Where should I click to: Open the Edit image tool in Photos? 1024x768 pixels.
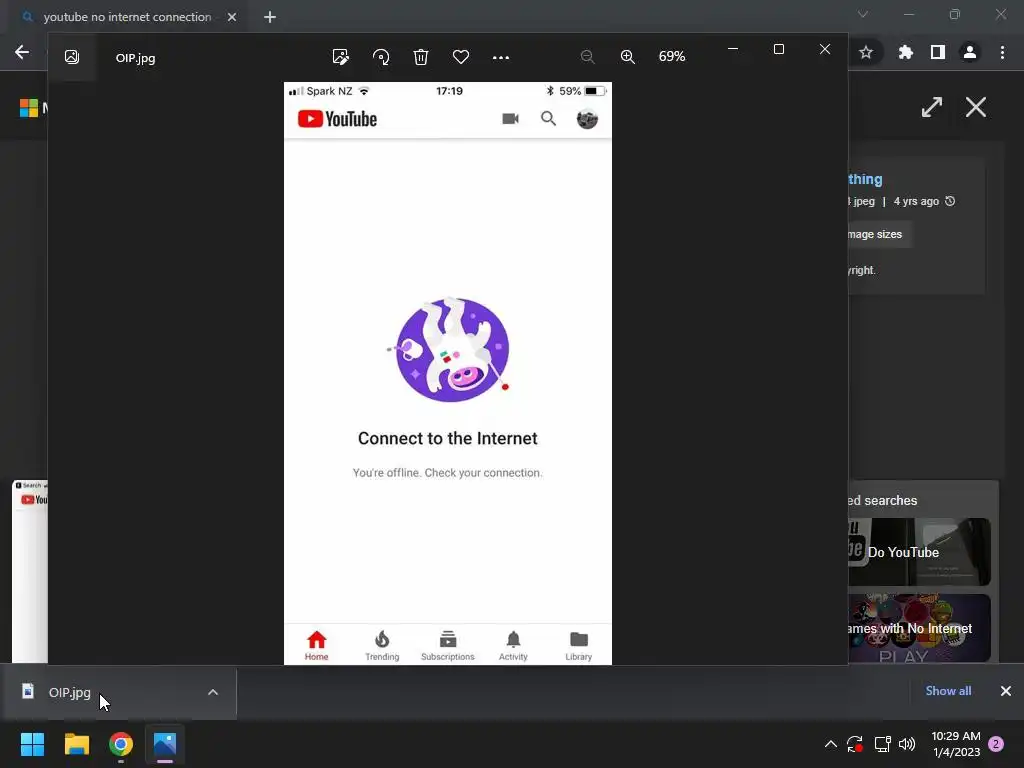pyautogui.click(x=340, y=57)
